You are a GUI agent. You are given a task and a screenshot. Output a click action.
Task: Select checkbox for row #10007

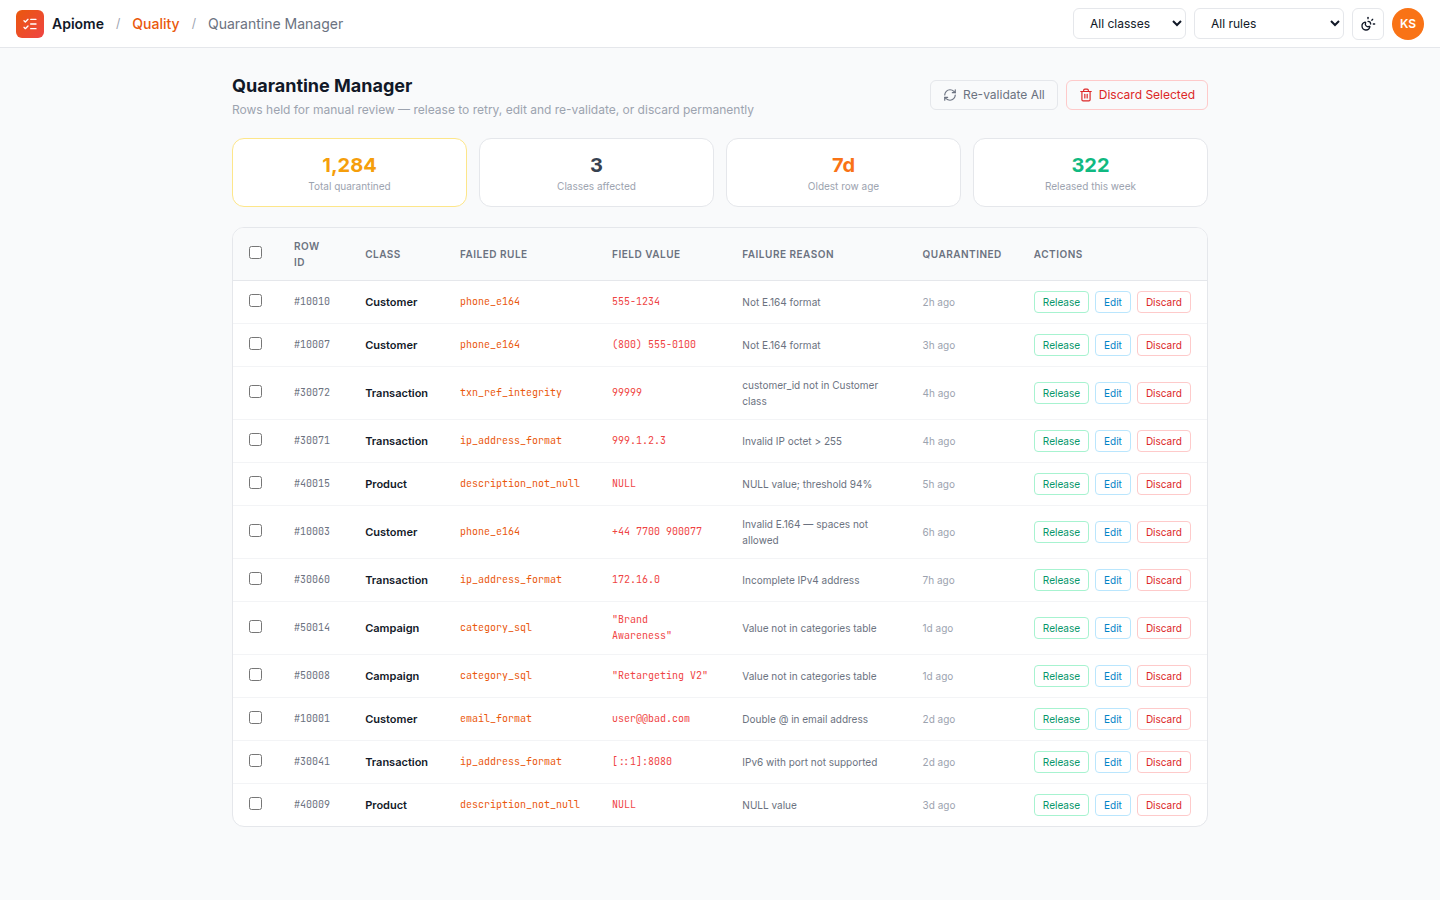[256, 344]
